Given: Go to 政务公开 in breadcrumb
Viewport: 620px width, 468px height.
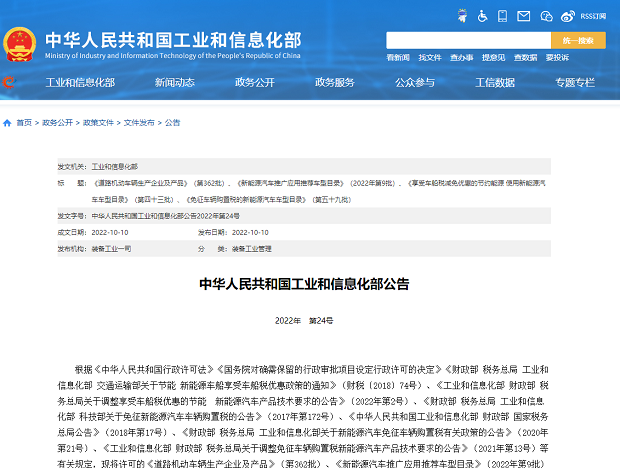Looking at the screenshot, I should point(57,123).
